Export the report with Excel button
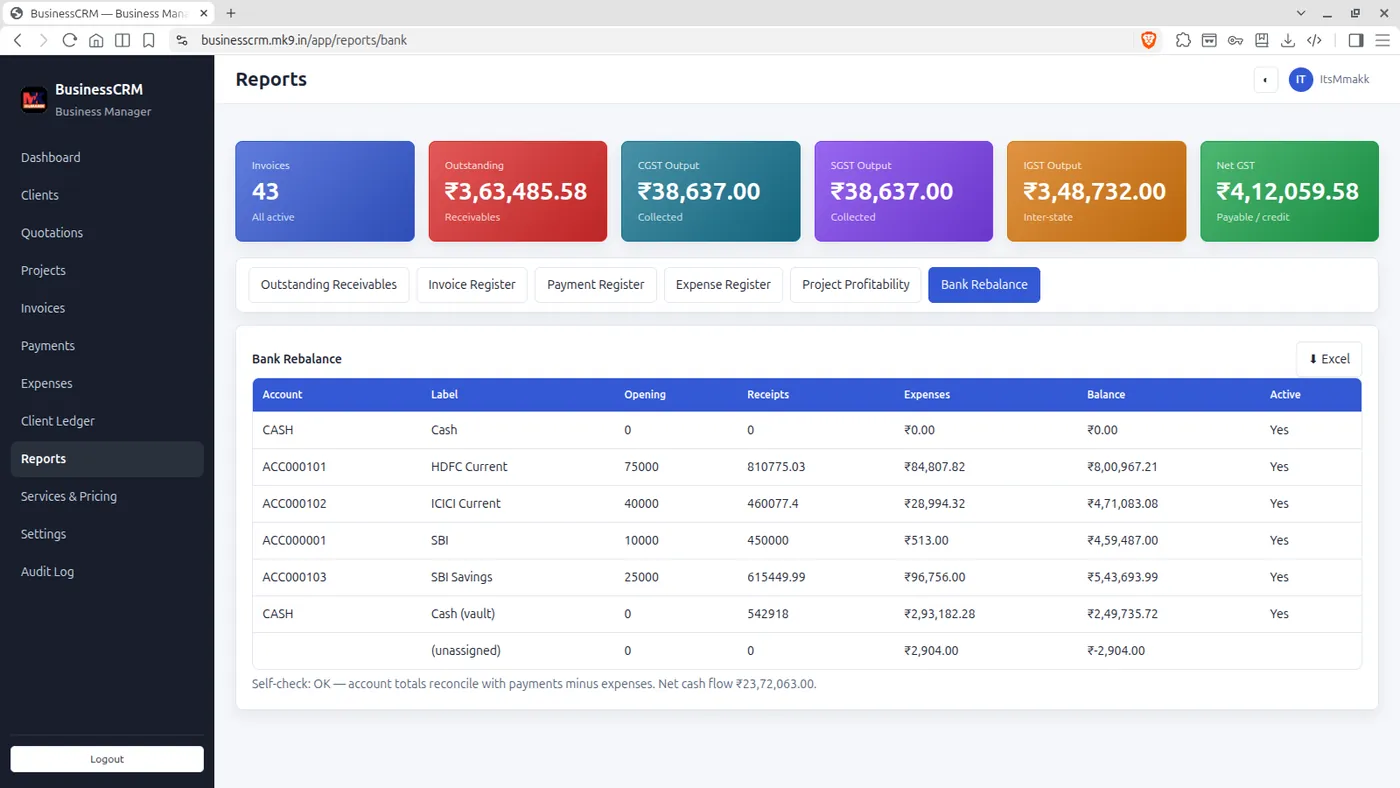This screenshot has height=788, width=1400. 1329,359
